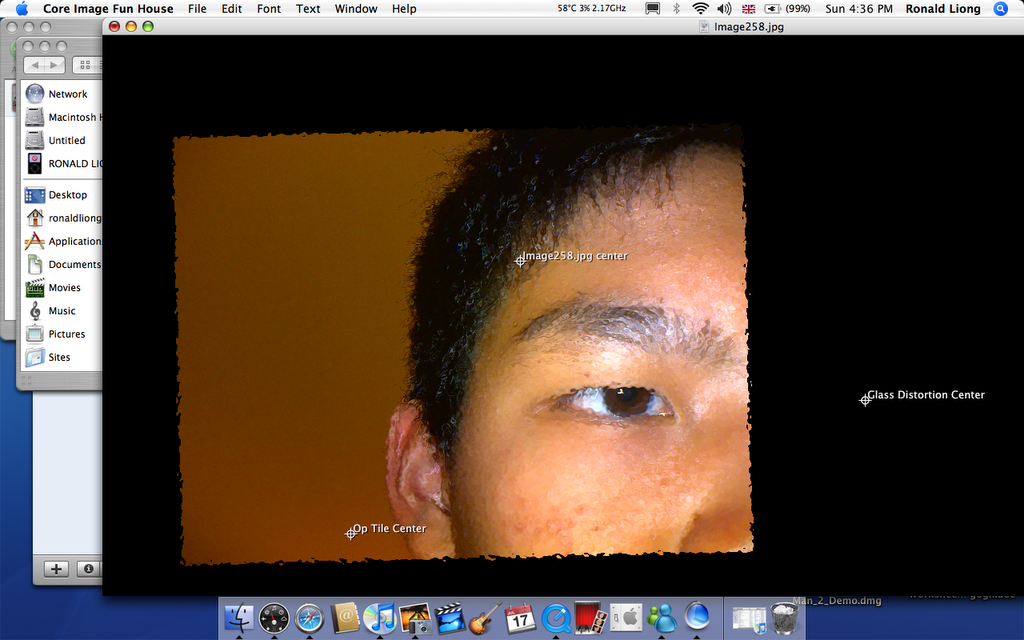Open the Core Image Fun House menu
Viewport: 1024px width, 640px height.
108,8
